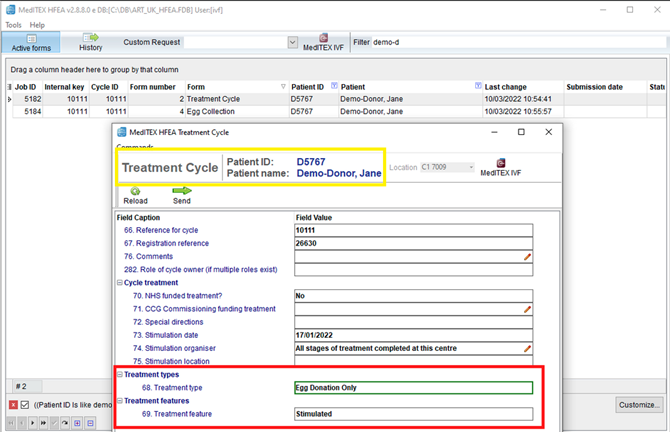Click the Customize button

tap(639, 405)
